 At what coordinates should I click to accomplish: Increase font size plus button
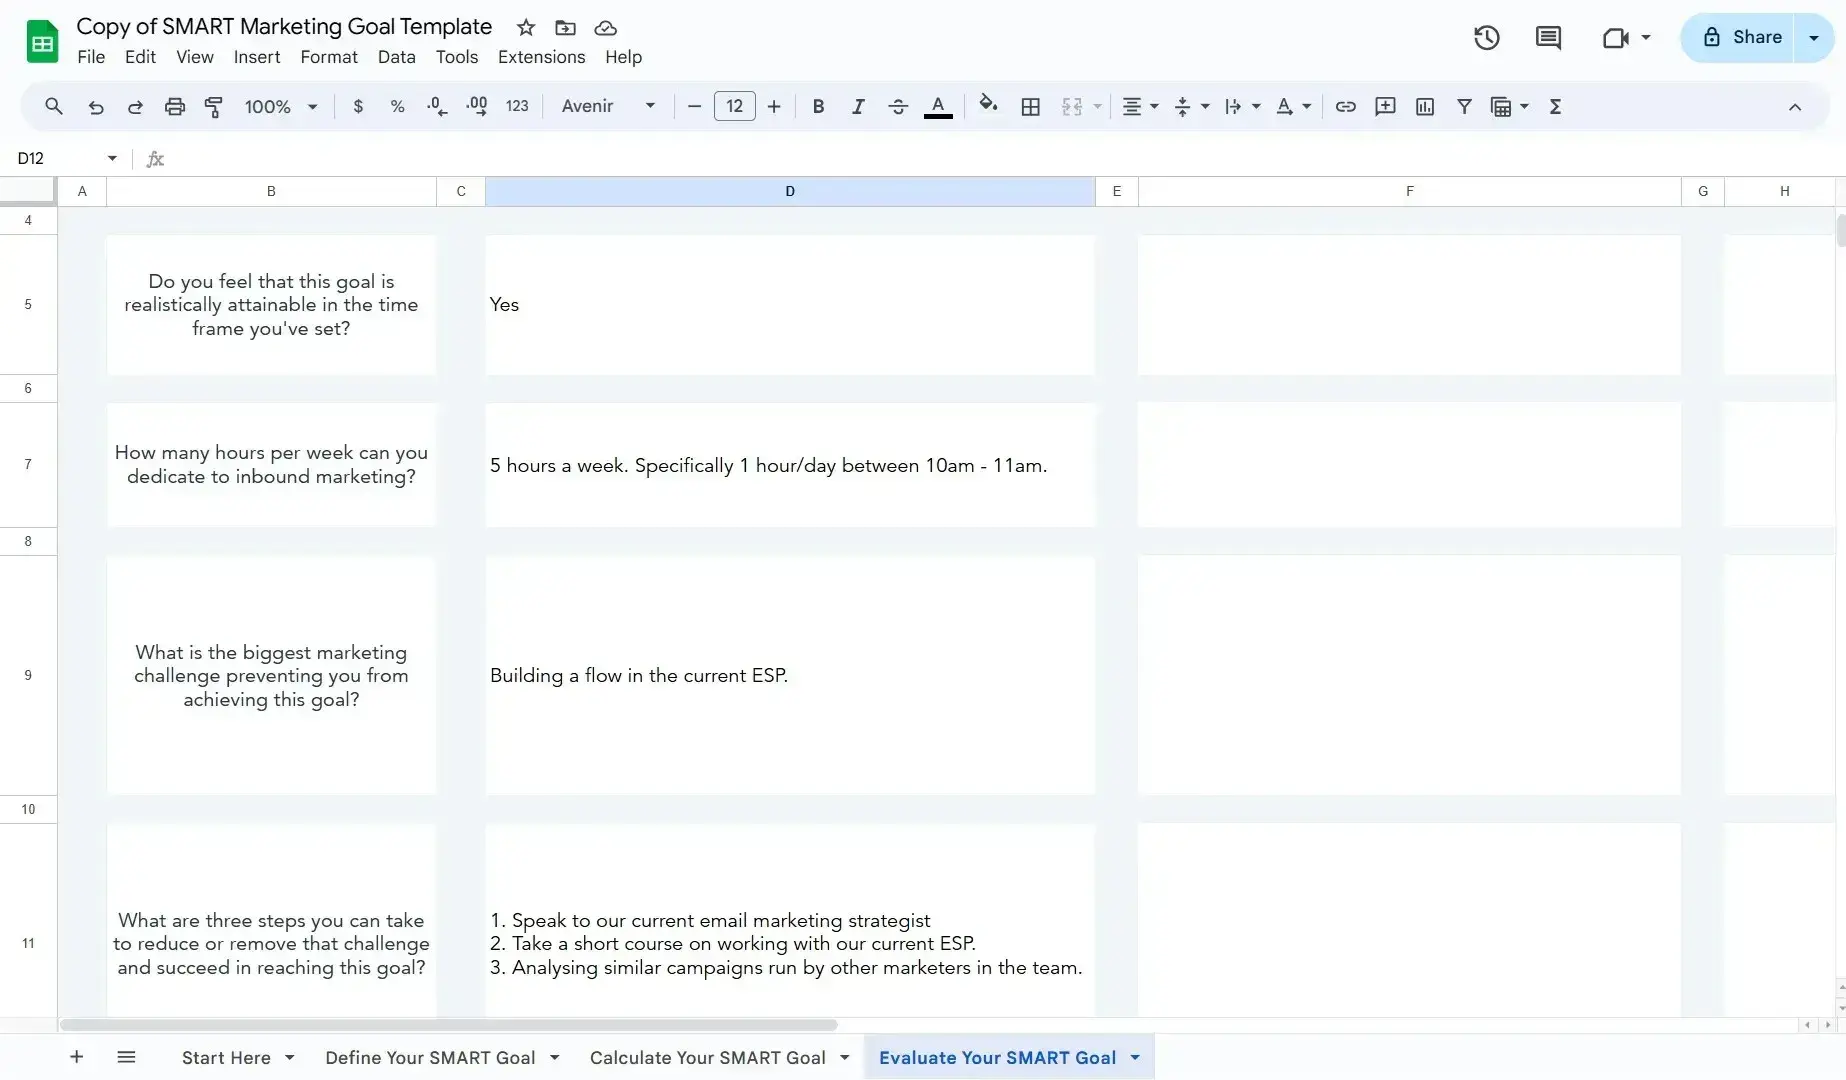(774, 107)
